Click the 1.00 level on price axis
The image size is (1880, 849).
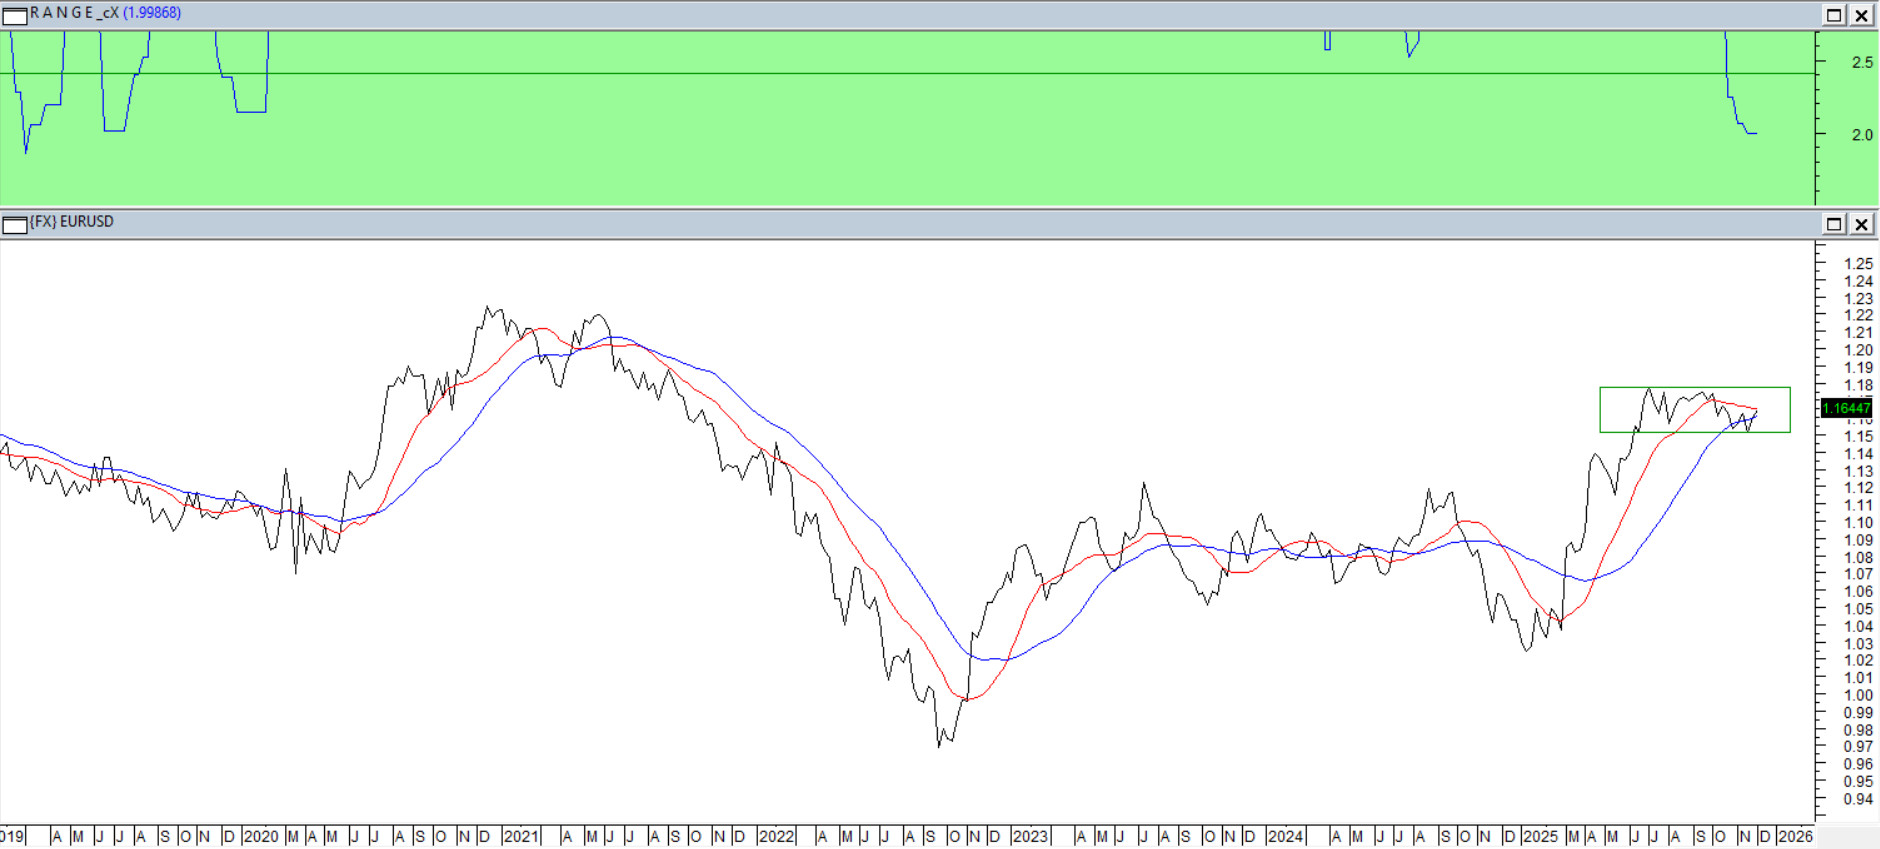pos(1858,695)
